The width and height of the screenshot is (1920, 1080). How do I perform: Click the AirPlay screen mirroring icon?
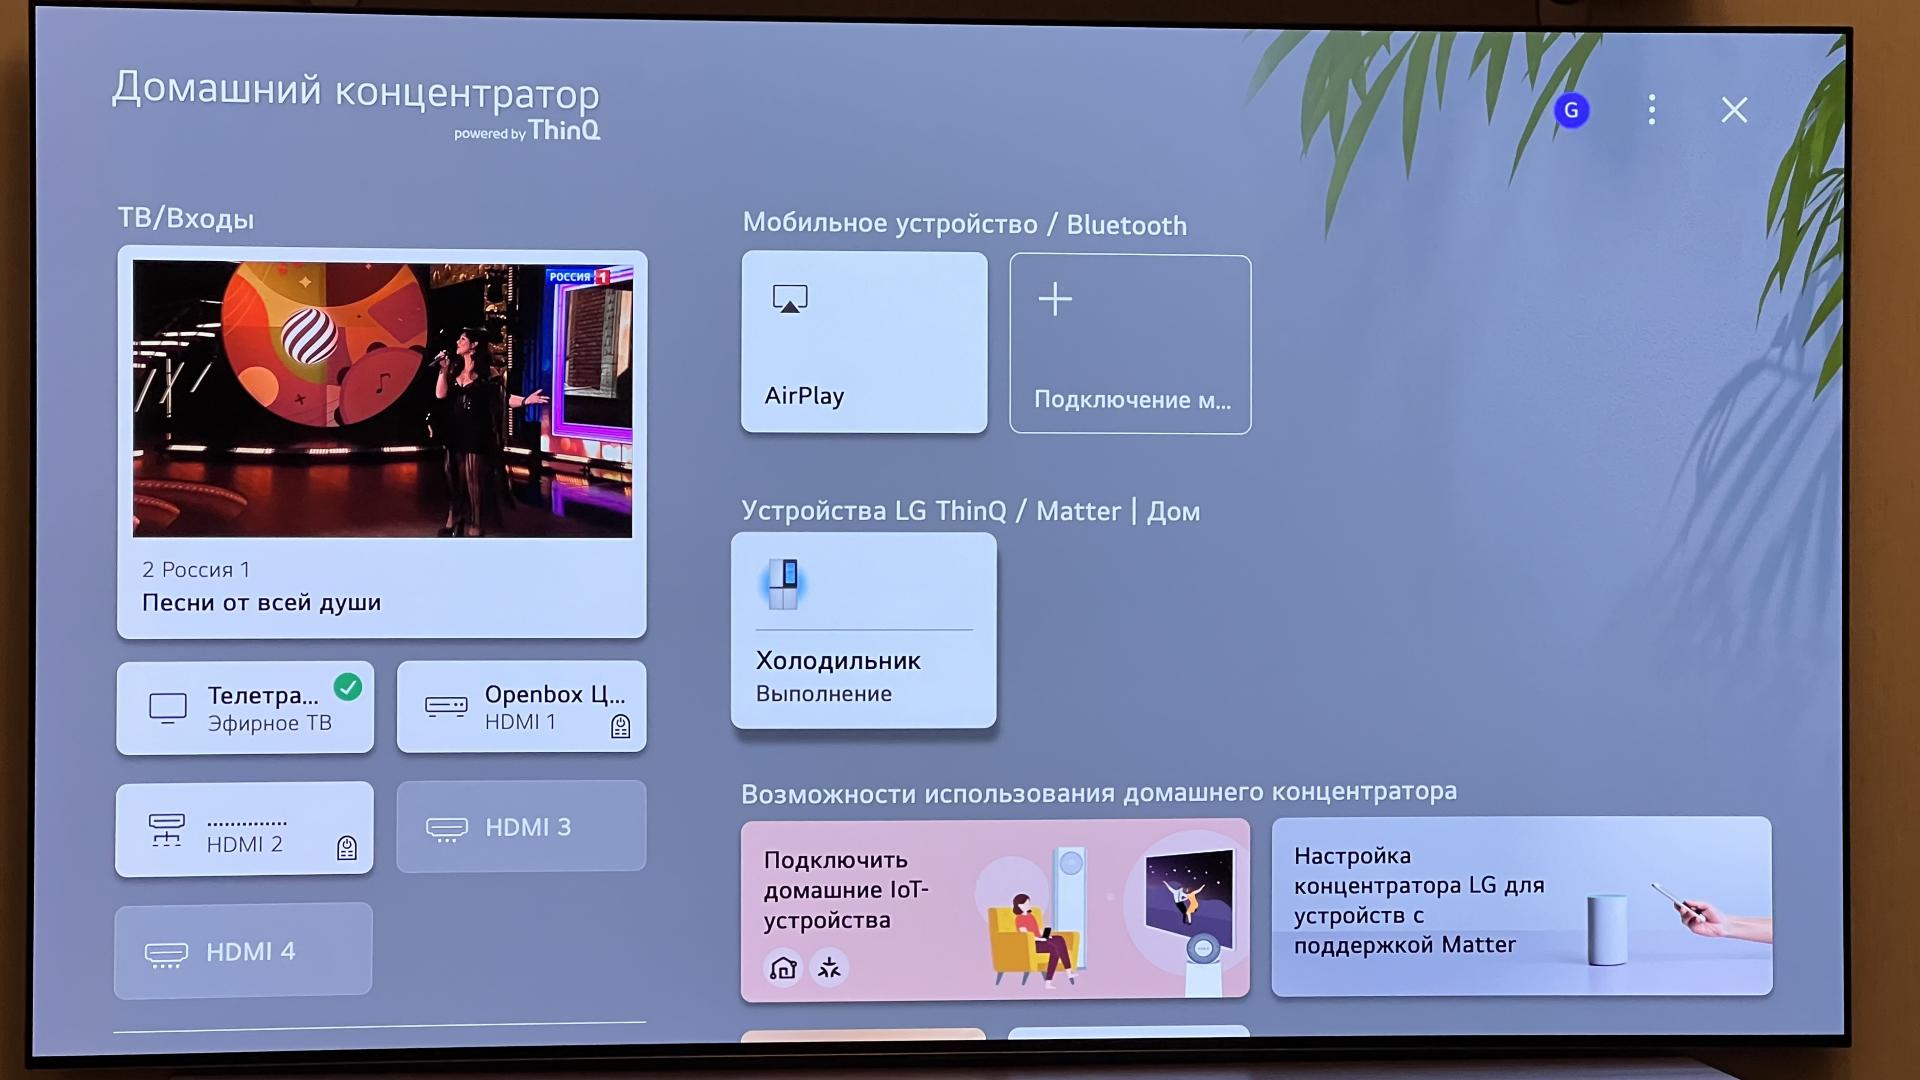(789, 299)
